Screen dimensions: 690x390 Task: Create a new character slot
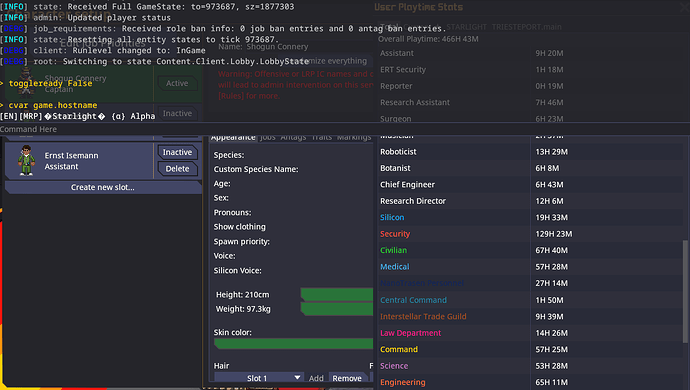[103, 187]
